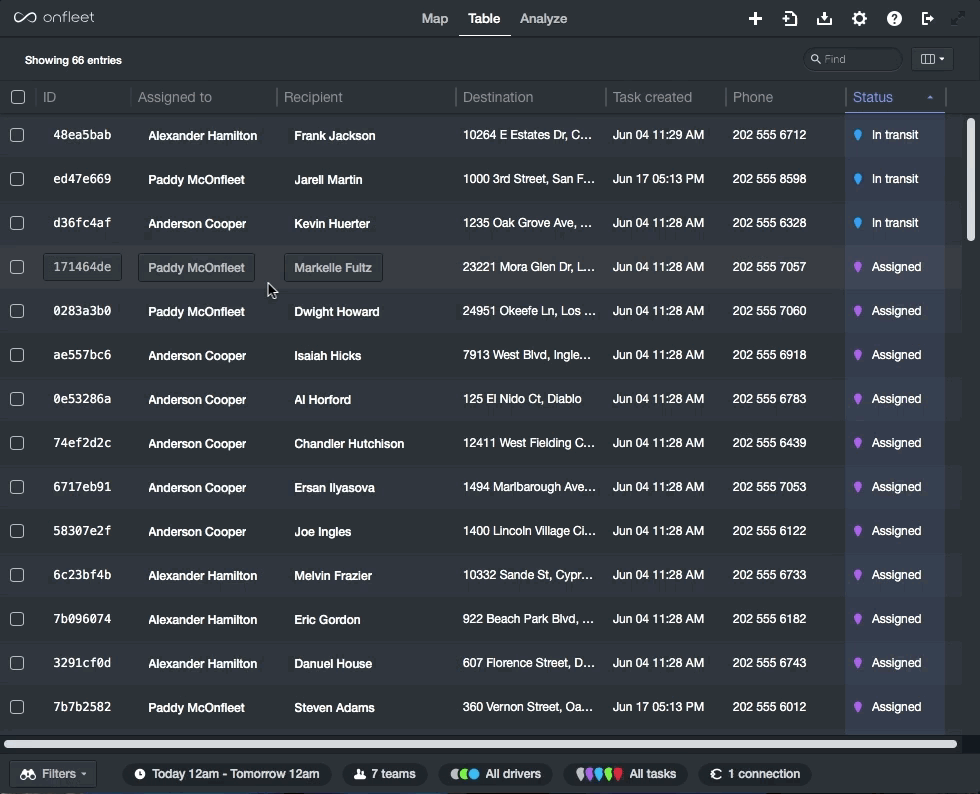Click destination 125 El Nido Ct, Diablo
The height and width of the screenshot is (794, 980).
[x=522, y=399]
